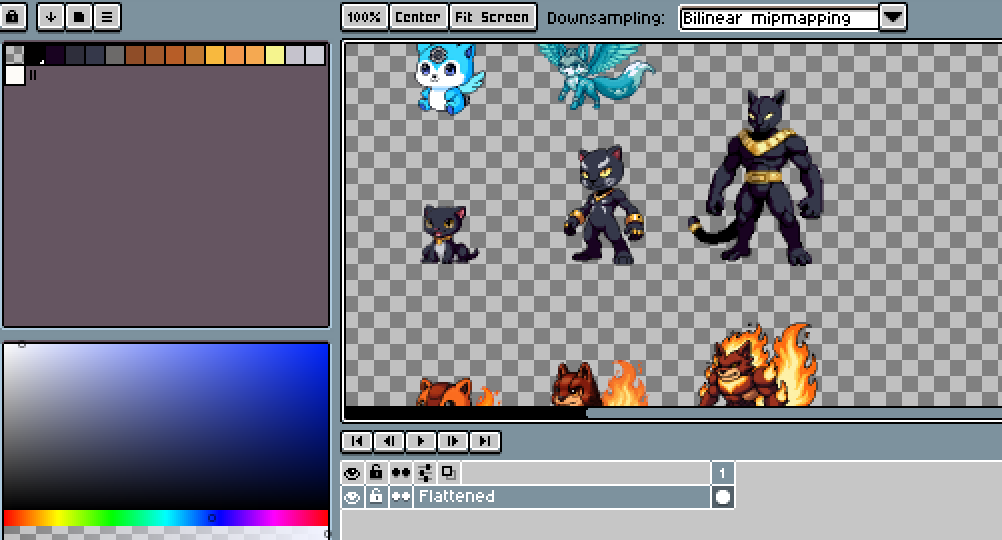Click the Bilinear mipmapping field
The width and height of the screenshot is (1002, 540).
point(779,18)
